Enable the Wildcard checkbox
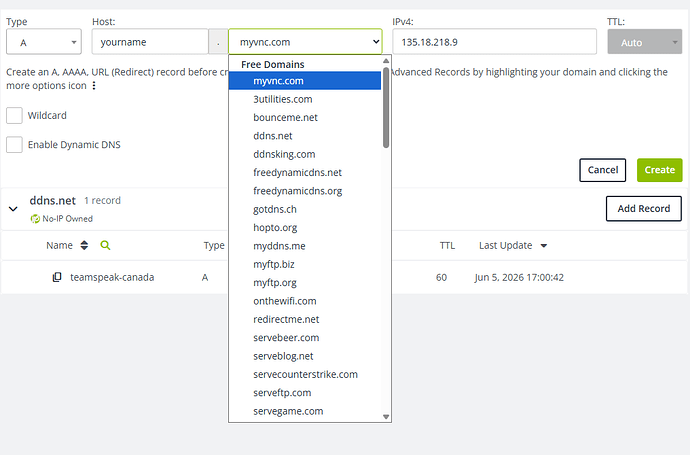Viewport: 690px width, 455px height. [x=14, y=115]
